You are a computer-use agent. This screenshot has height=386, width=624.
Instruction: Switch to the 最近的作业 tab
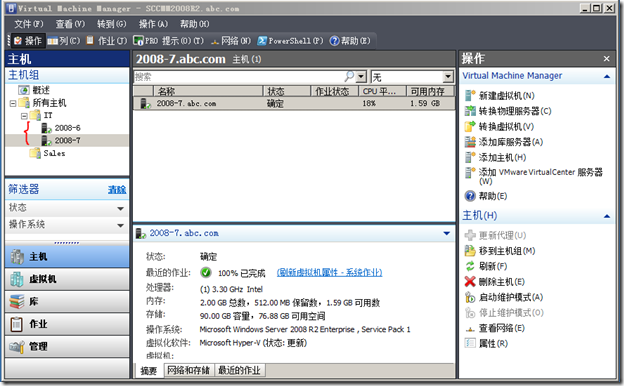(240, 370)
